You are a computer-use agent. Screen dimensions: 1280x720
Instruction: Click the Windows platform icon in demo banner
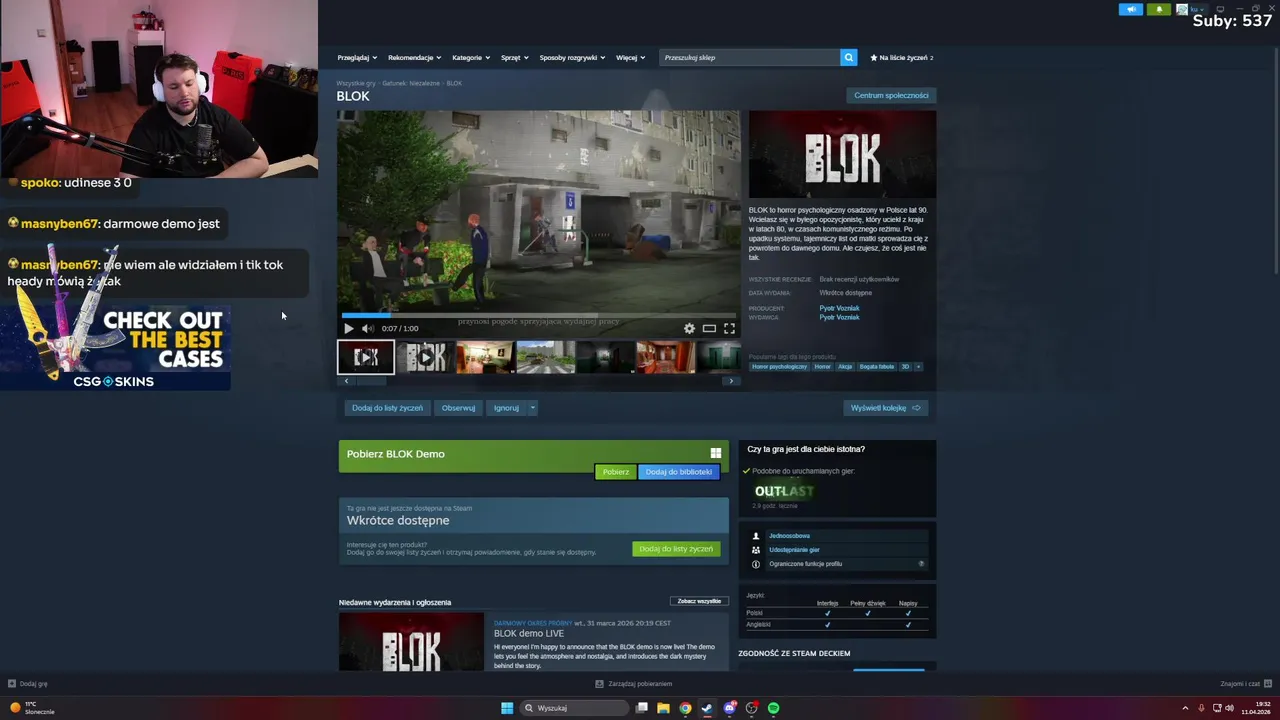tap(715, 453)
